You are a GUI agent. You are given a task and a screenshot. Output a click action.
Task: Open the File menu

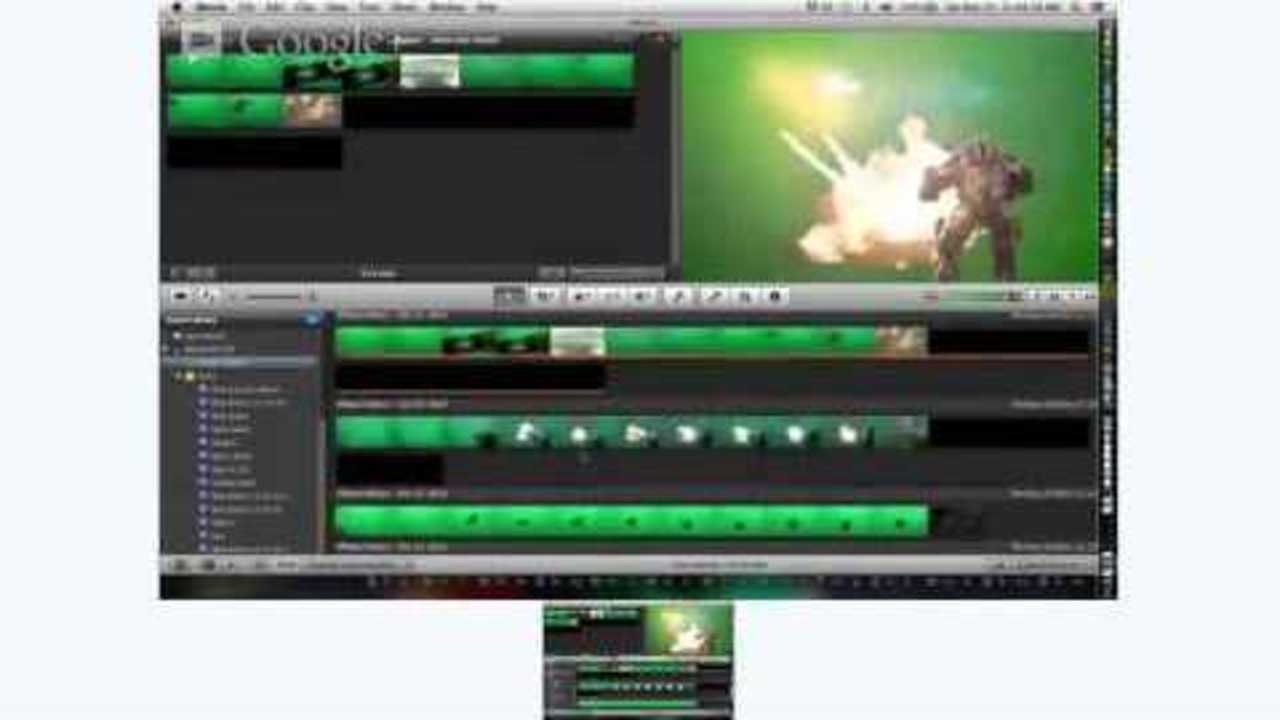click(x=246, y=6)
